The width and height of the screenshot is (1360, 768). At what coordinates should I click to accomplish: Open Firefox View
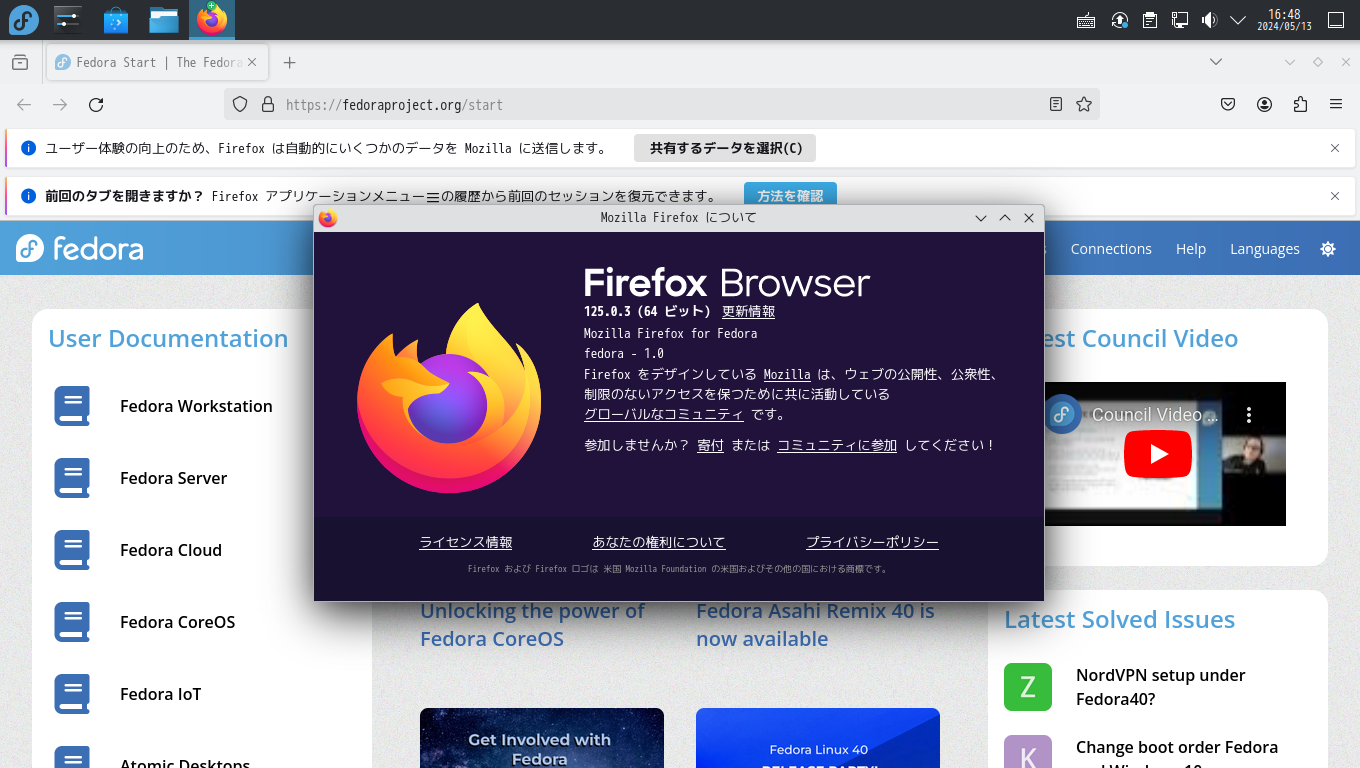coord(20,62)
